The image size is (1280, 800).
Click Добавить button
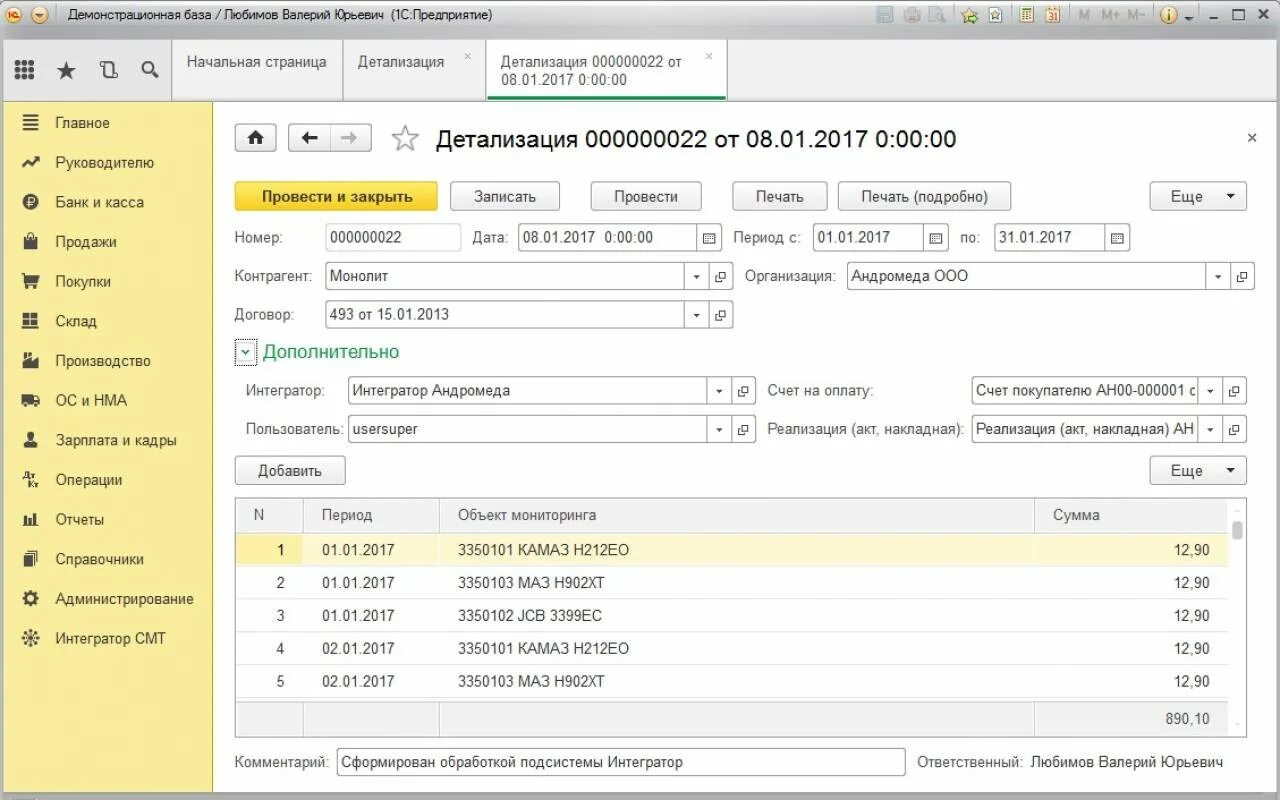pos(290,471)
